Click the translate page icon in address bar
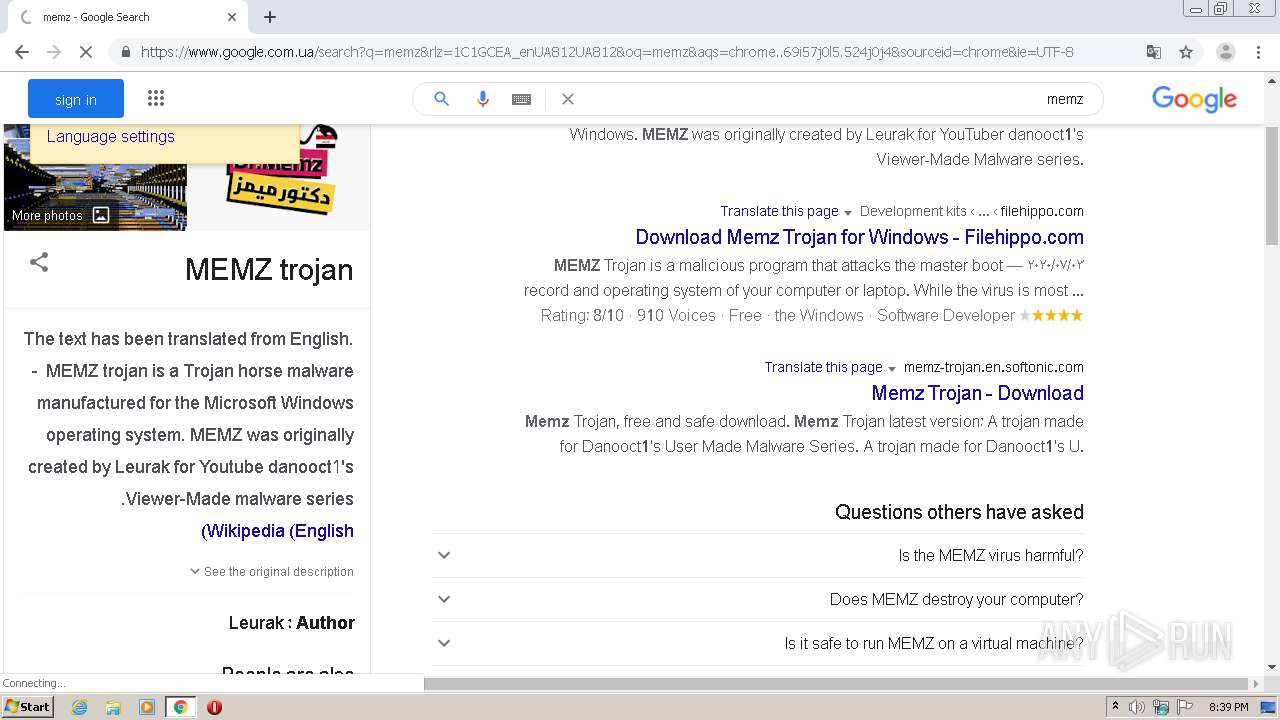This screenshot has width=1280, height=720. (1153, 52)
